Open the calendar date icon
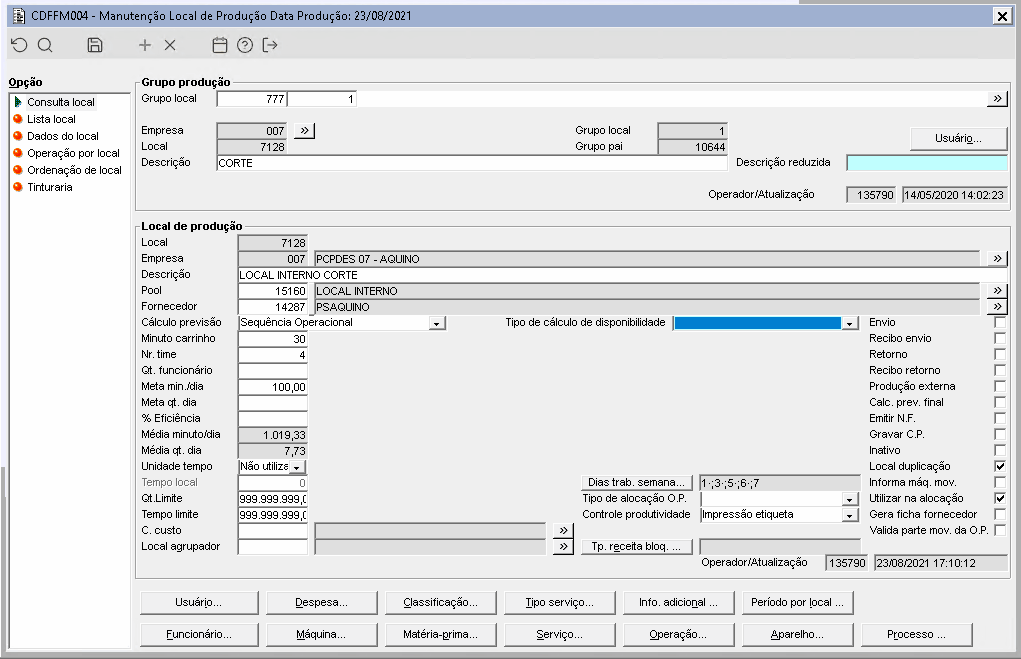This screenshot has width=1021, height=659. tap(220, 45)
